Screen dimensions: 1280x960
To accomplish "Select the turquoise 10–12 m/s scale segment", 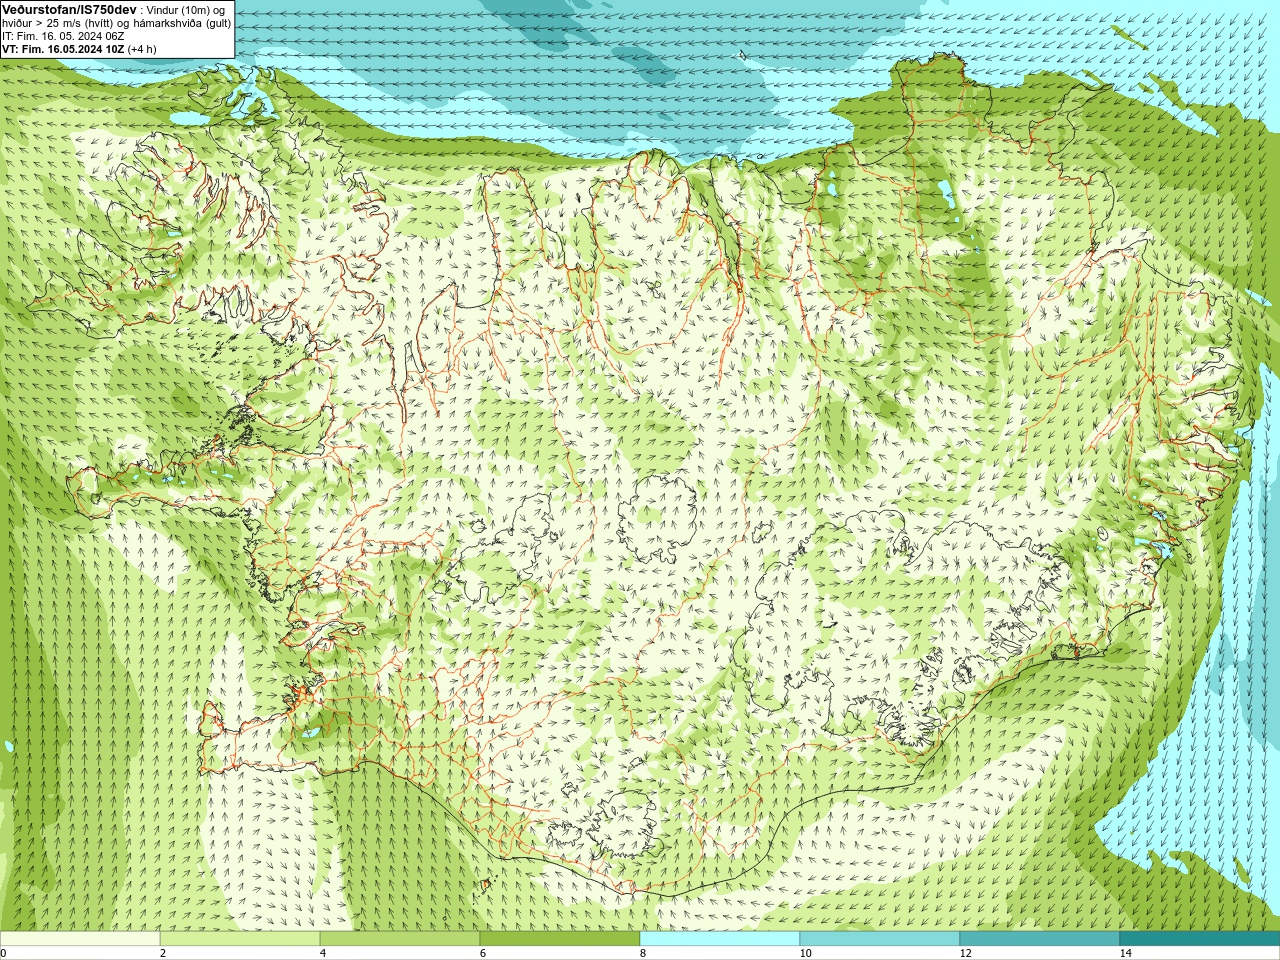I will (x=880, y=939).
